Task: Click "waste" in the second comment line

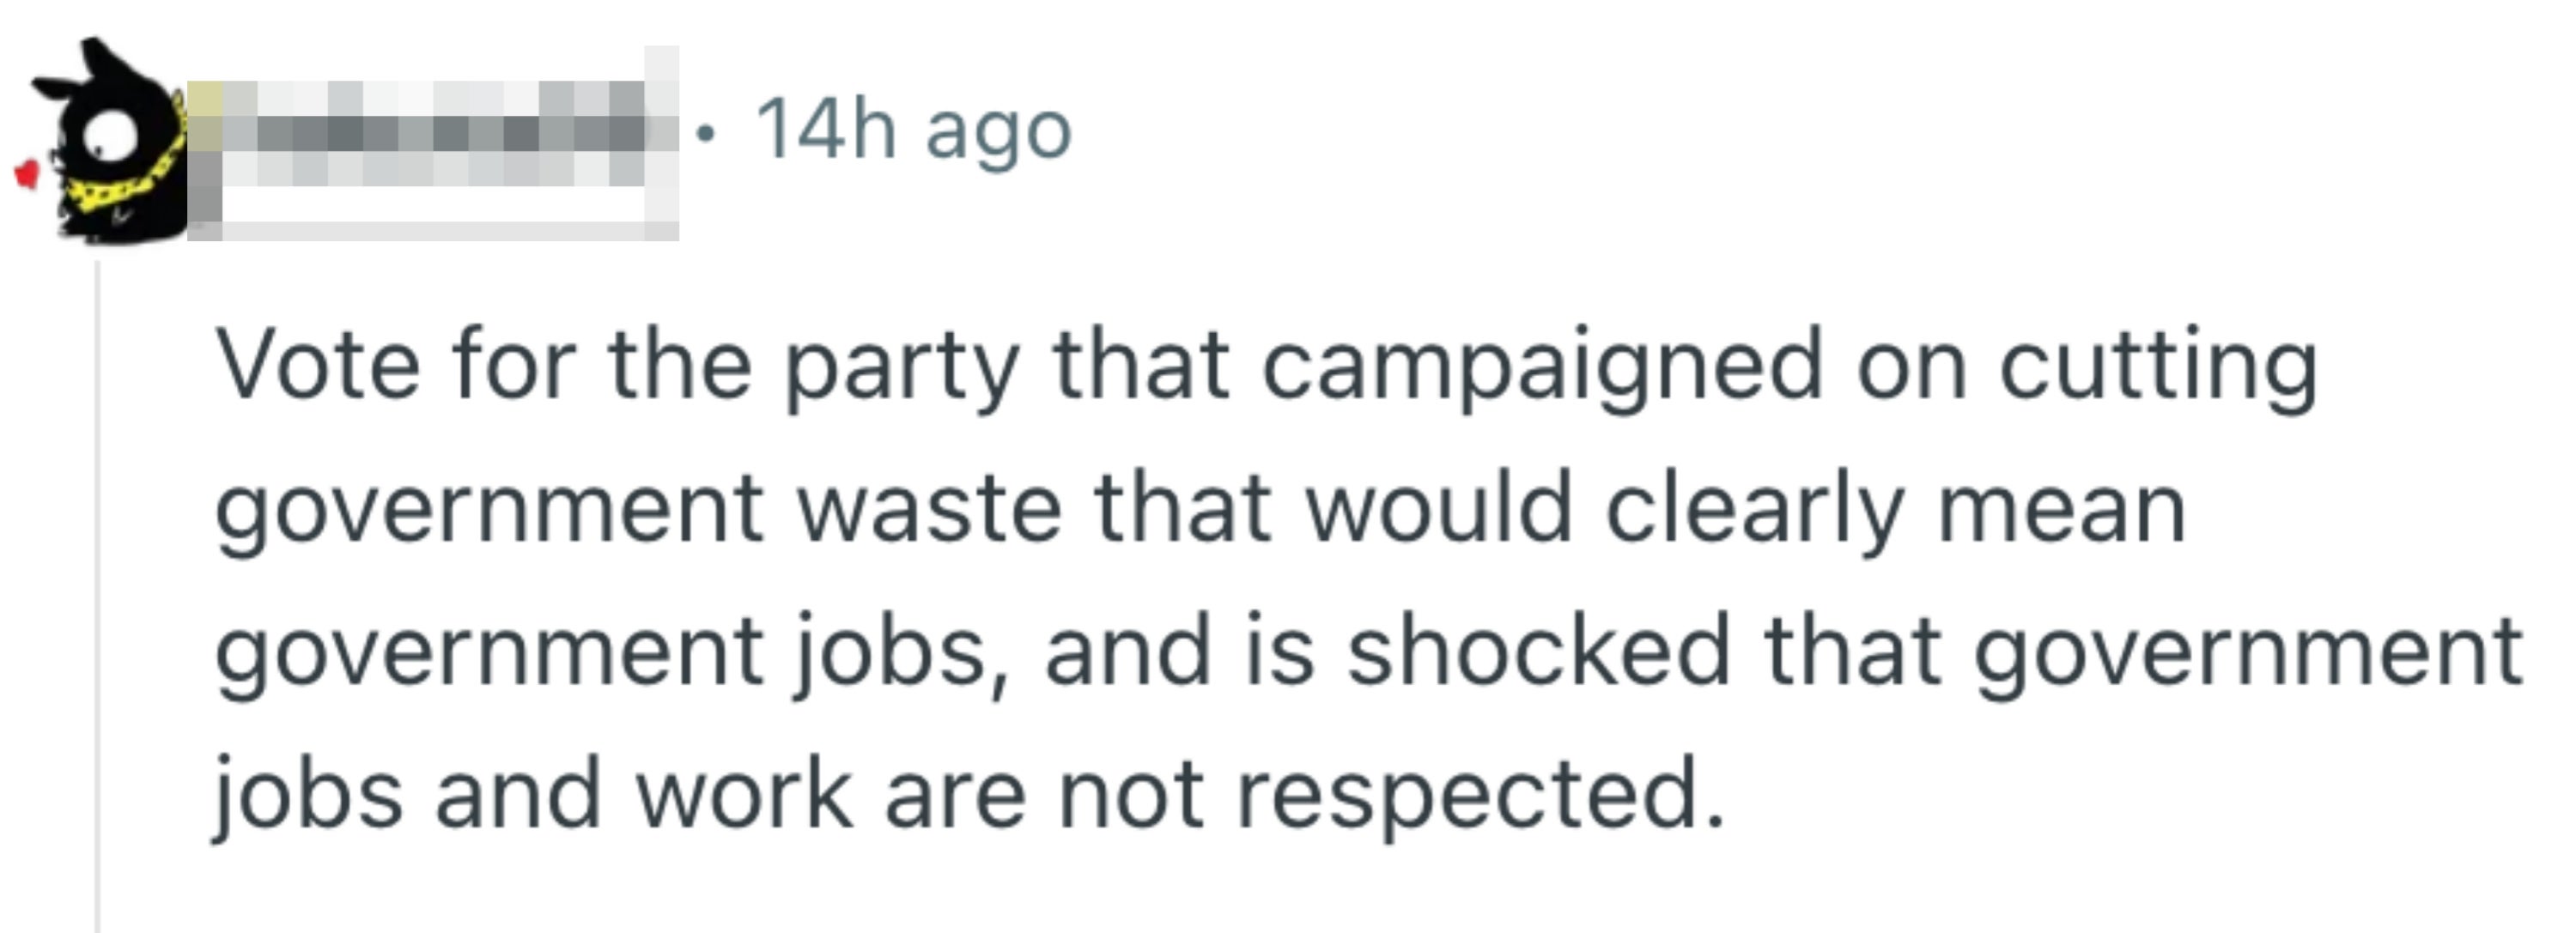Action: [929, 510]
